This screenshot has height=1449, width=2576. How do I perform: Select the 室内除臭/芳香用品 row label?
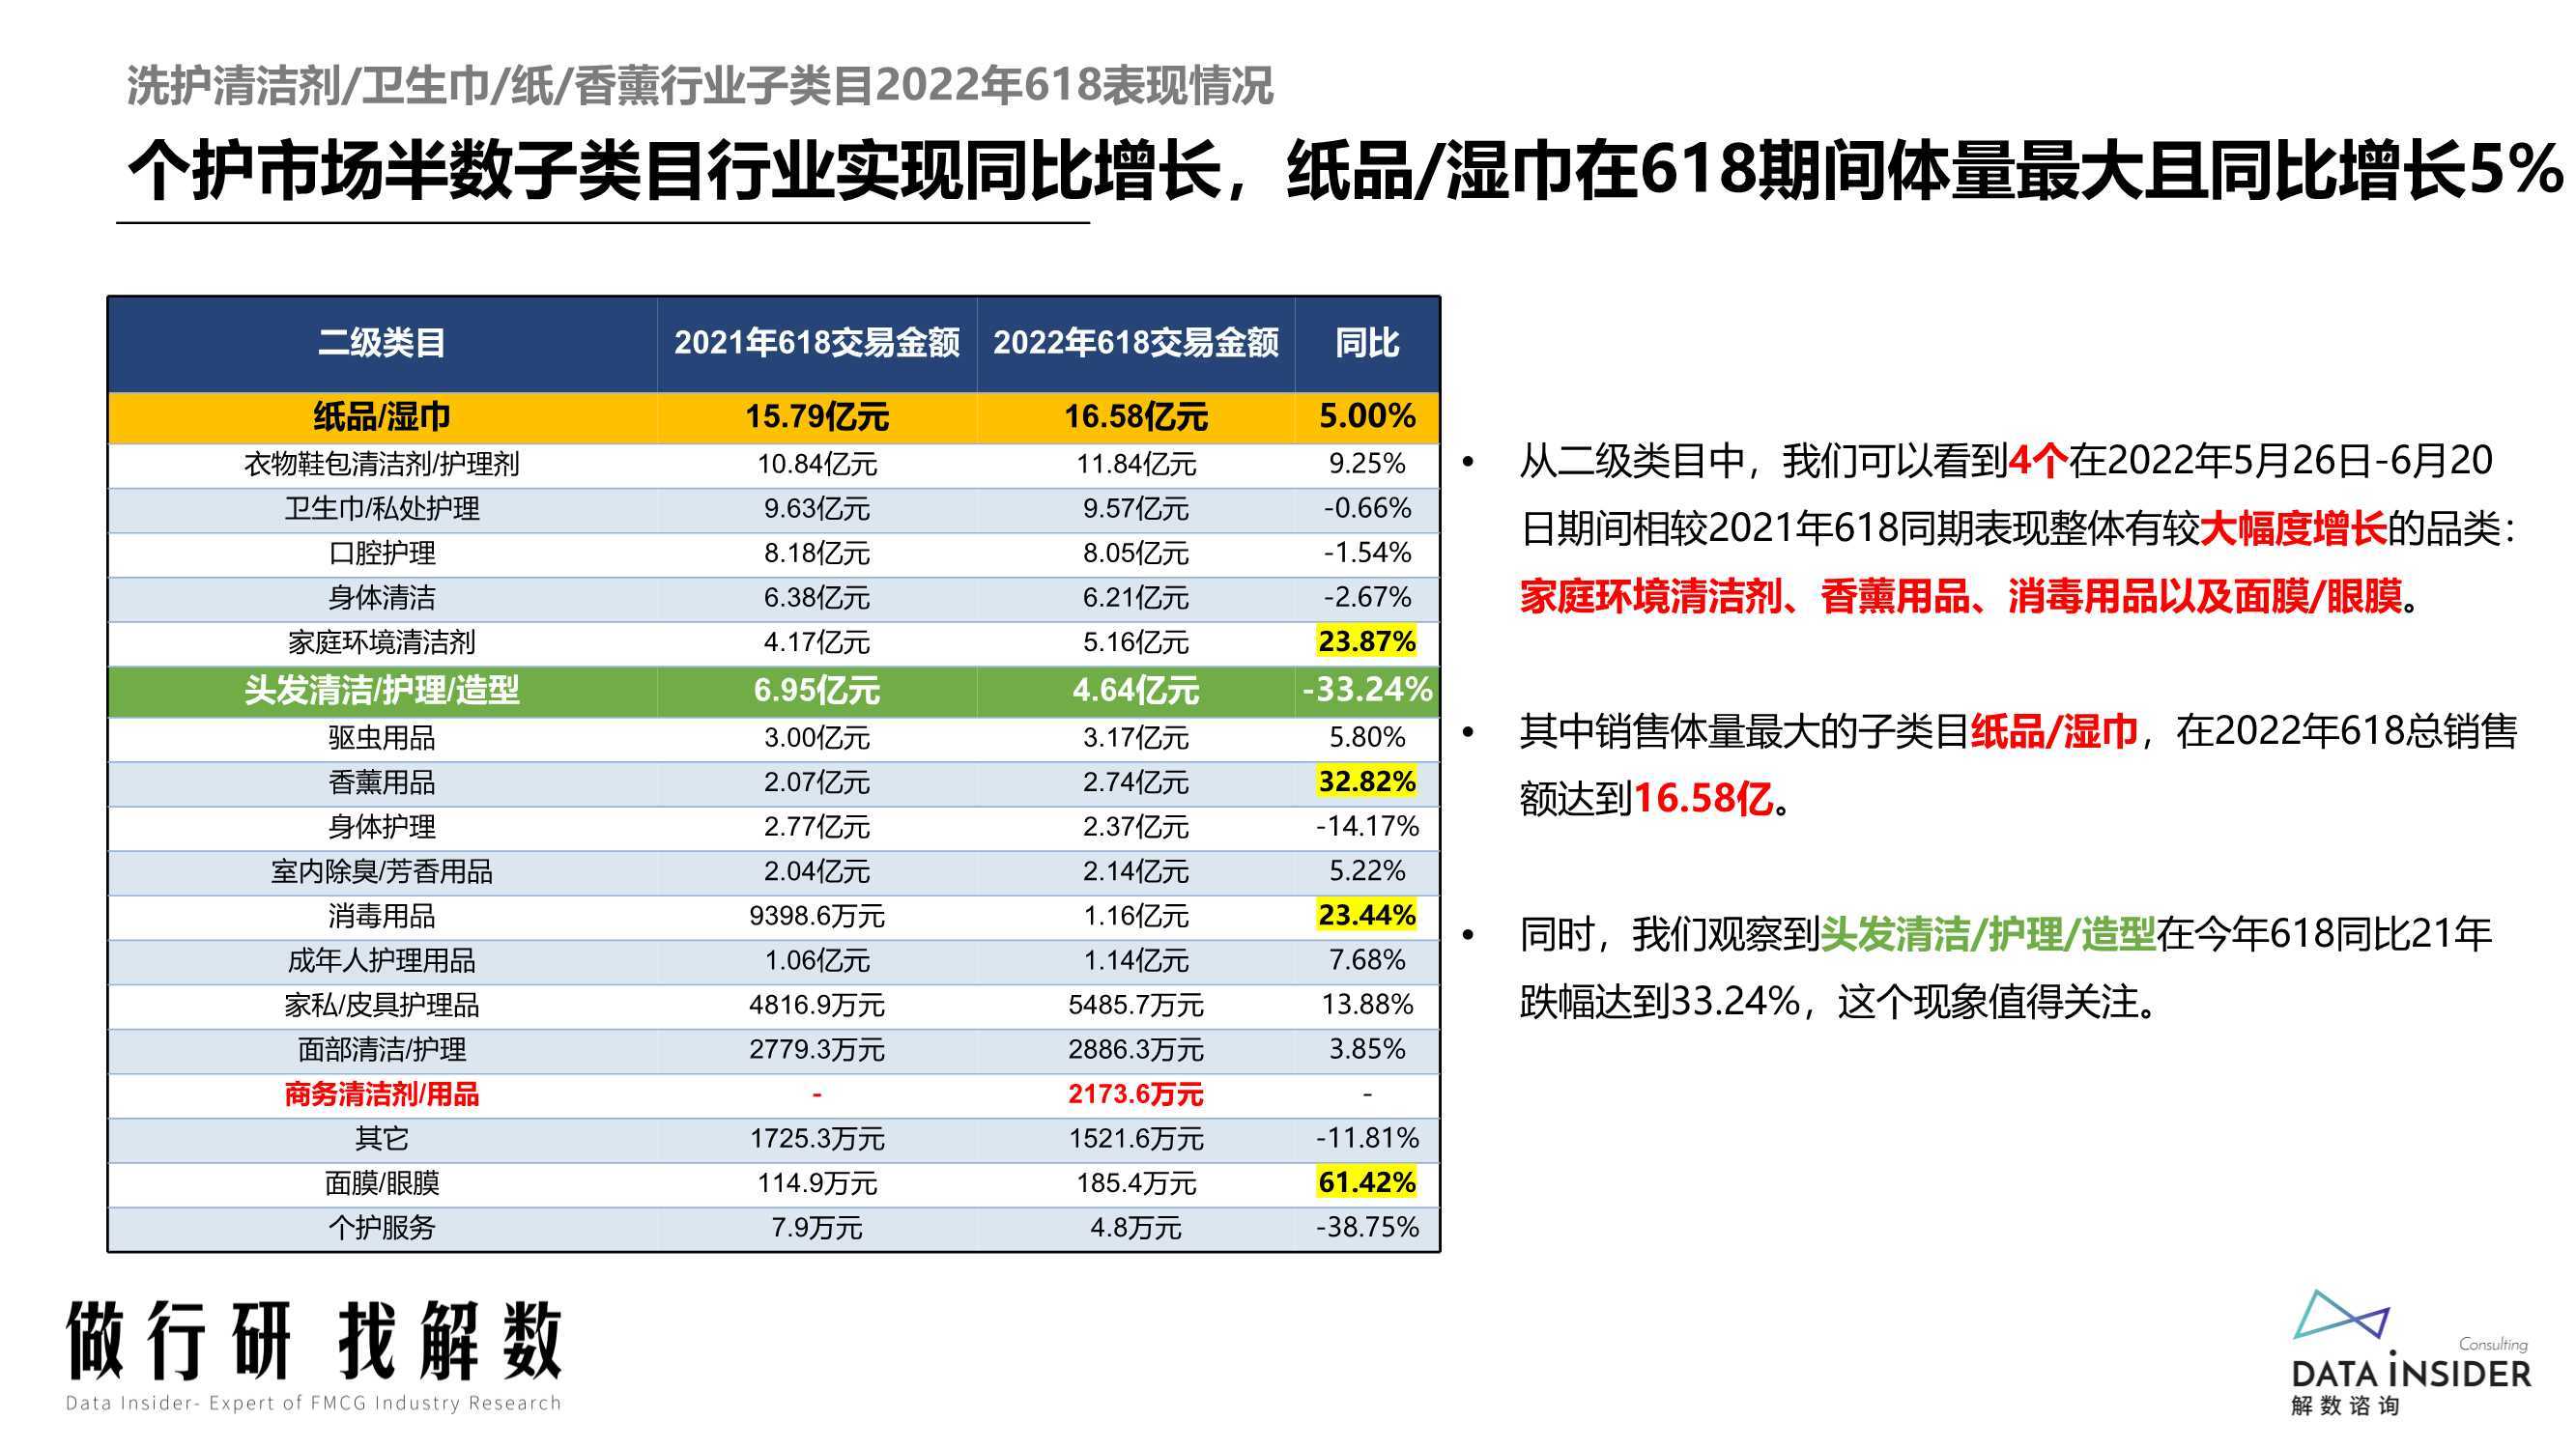382,872
